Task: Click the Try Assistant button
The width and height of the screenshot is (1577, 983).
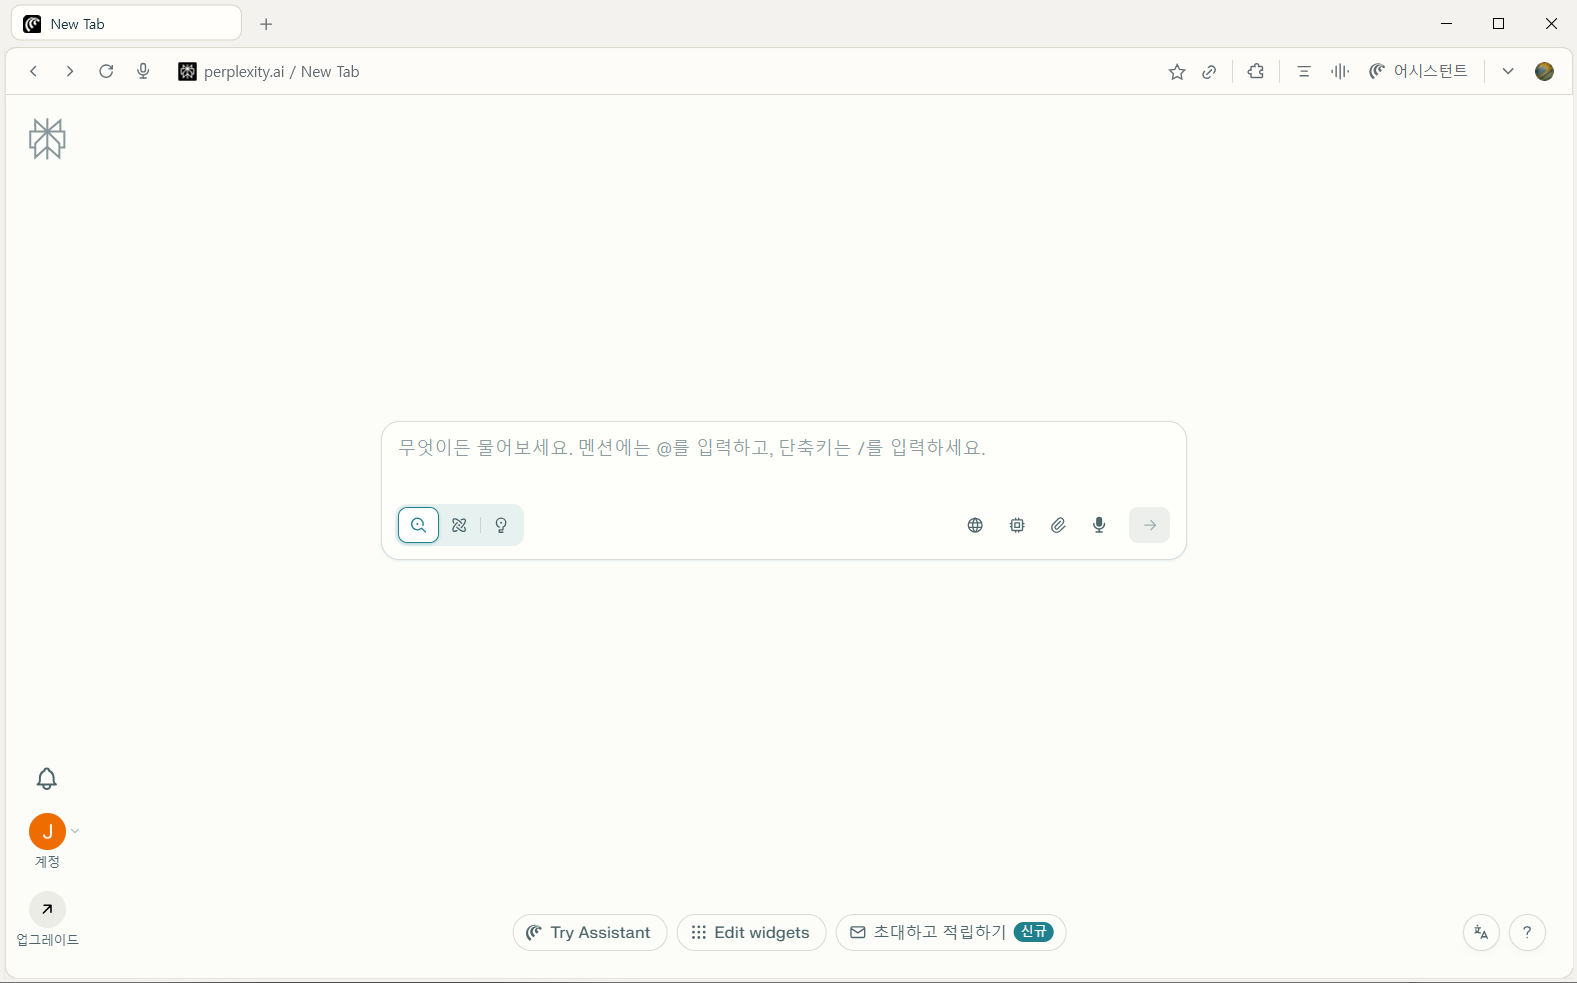Action: click(589, 932)
